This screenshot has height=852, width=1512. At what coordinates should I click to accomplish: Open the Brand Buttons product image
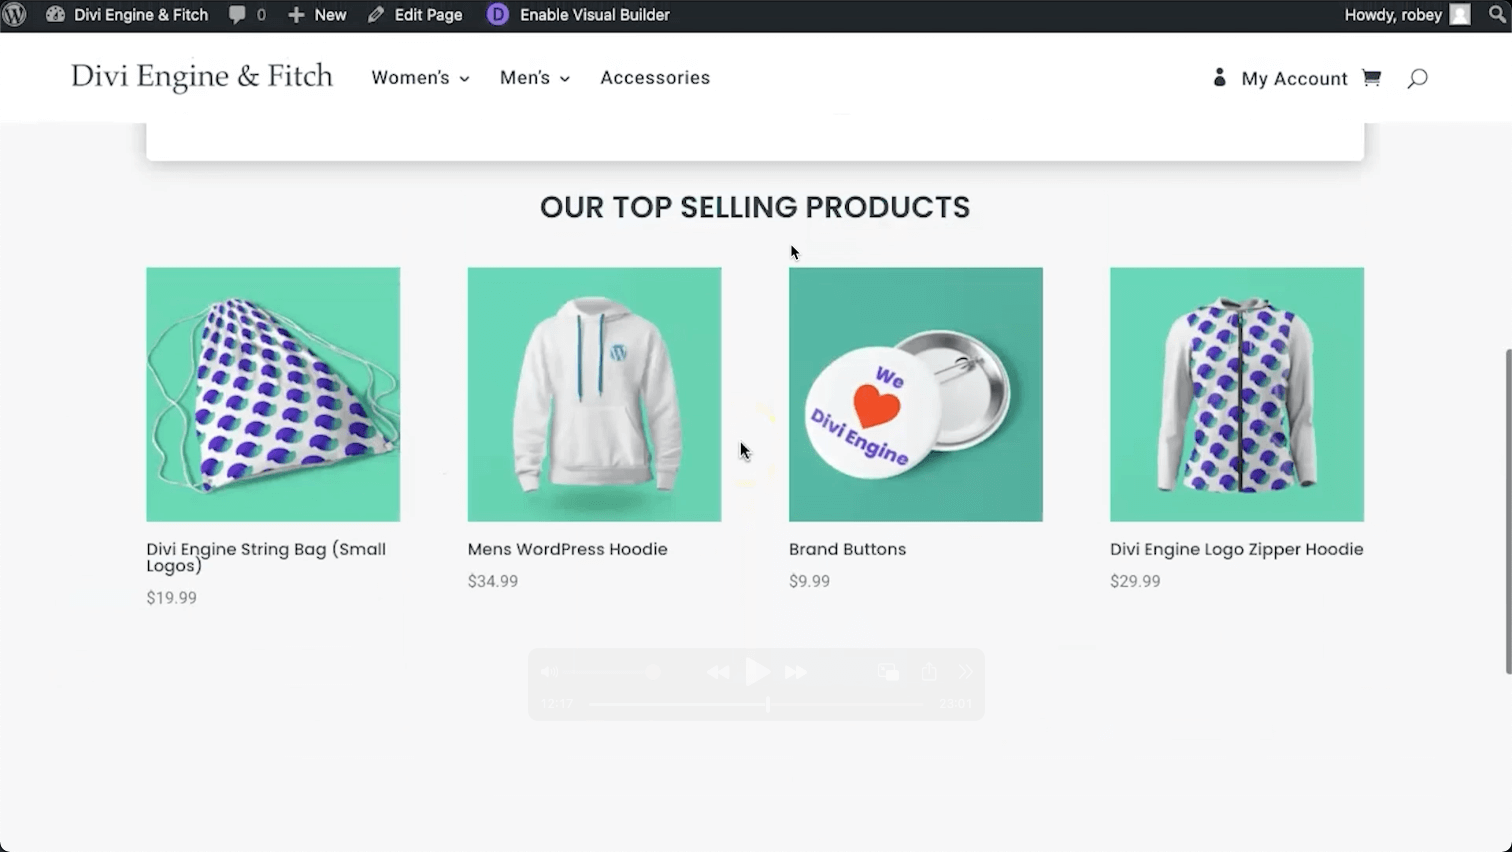pos(915,394)
